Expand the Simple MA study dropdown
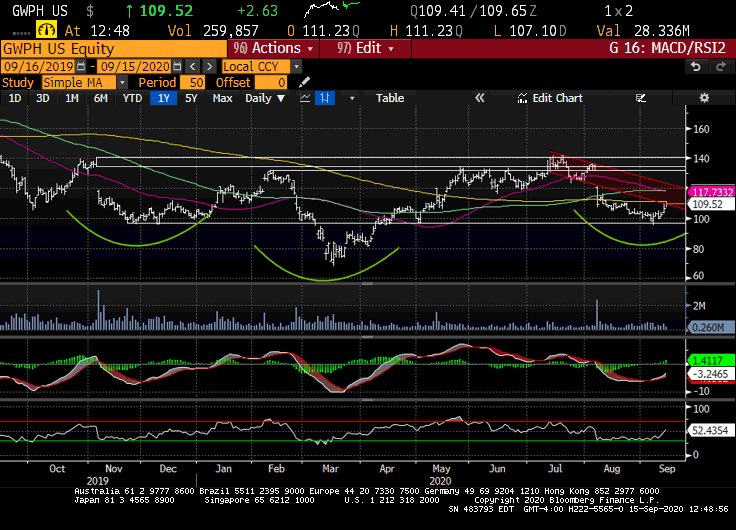736x530 pixels. pos(122,83)
